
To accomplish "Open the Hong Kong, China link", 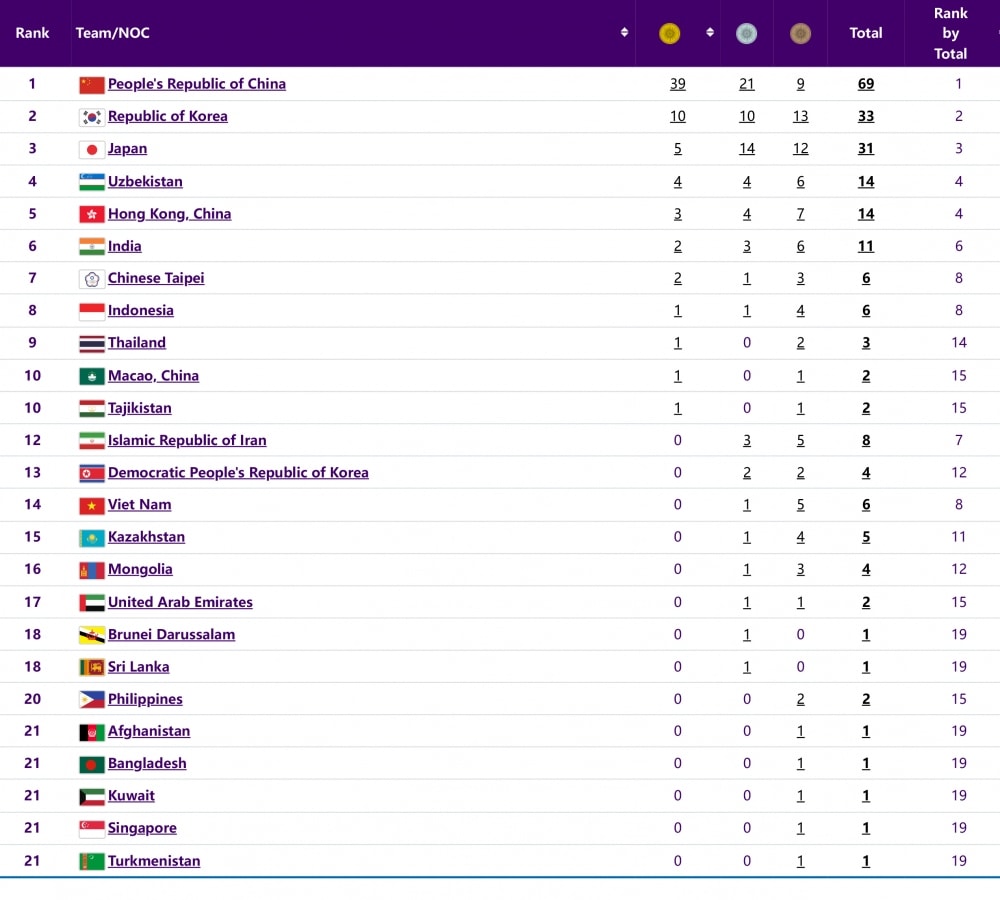I will click(169, 214).
